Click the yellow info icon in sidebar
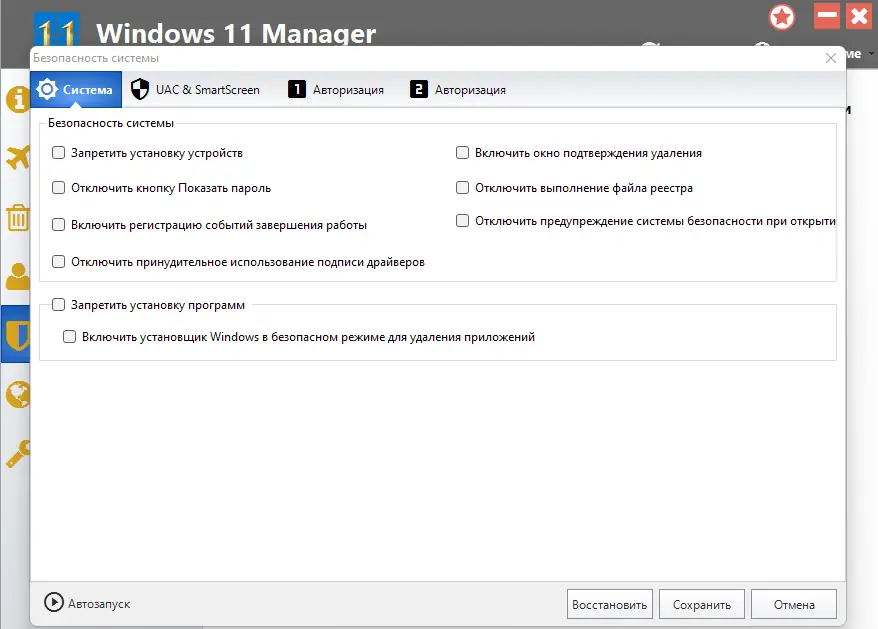This screenshot has width=878, height=629. point(16,100)
